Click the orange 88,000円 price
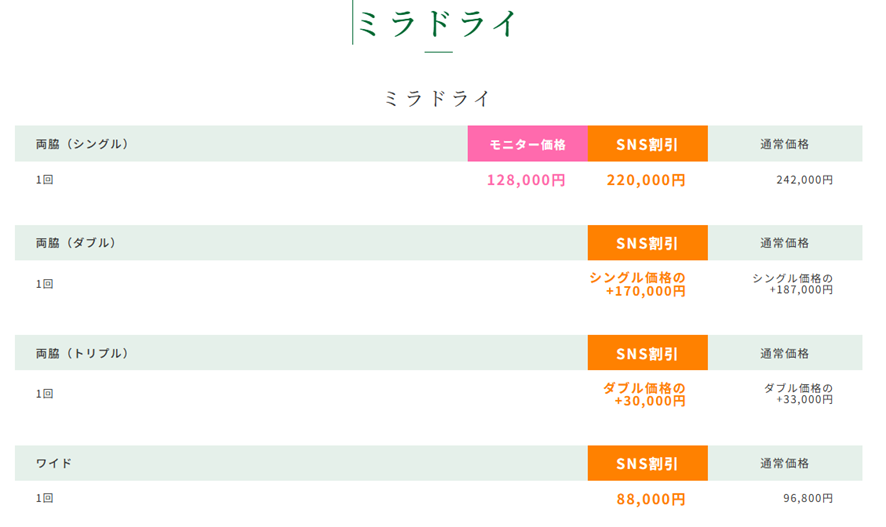This screenshot has width=886, height=527. (650, 498)
